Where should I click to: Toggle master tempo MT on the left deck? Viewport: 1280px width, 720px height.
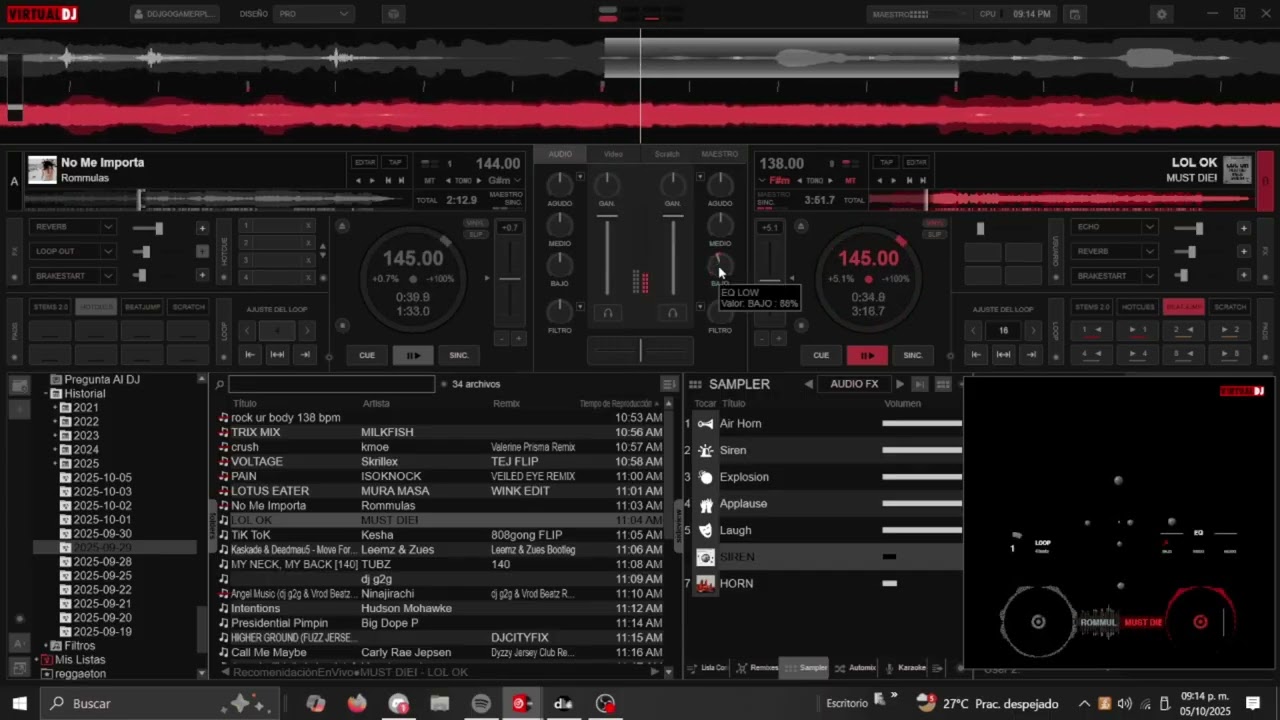click(430, 181)
